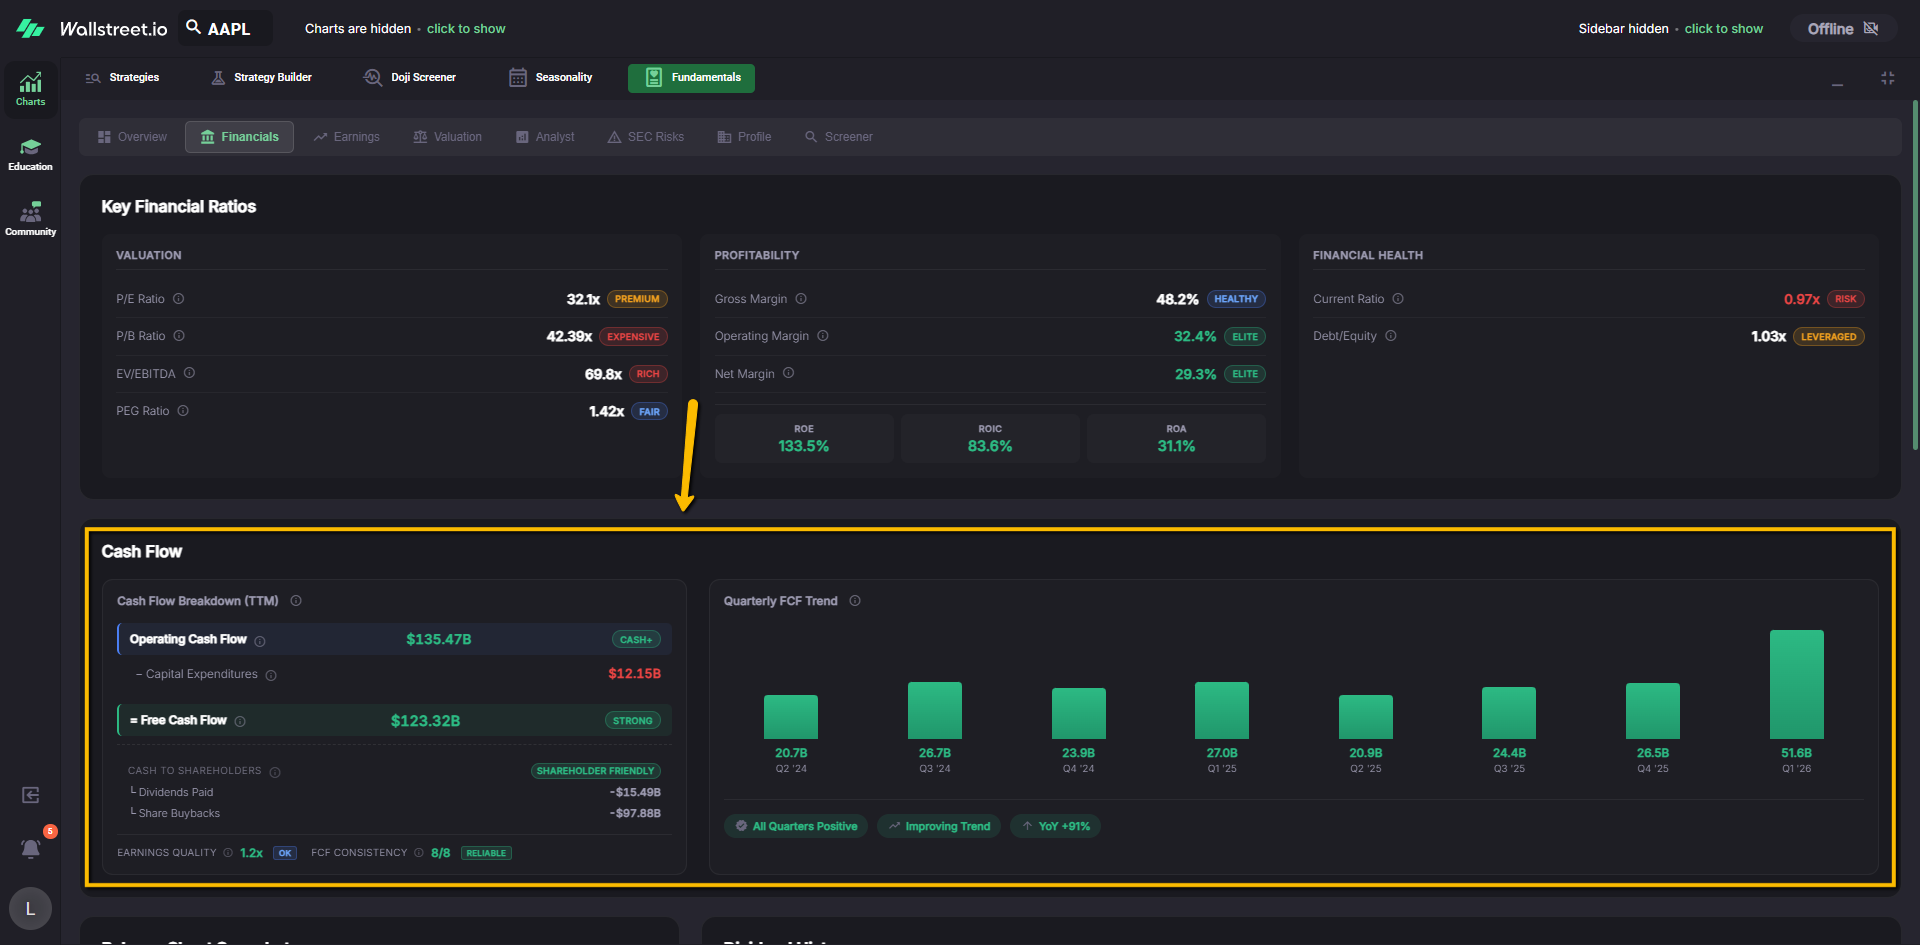1920x945 pixels.
Task: Open the Strategy Builder
Action: pos(262,78)
